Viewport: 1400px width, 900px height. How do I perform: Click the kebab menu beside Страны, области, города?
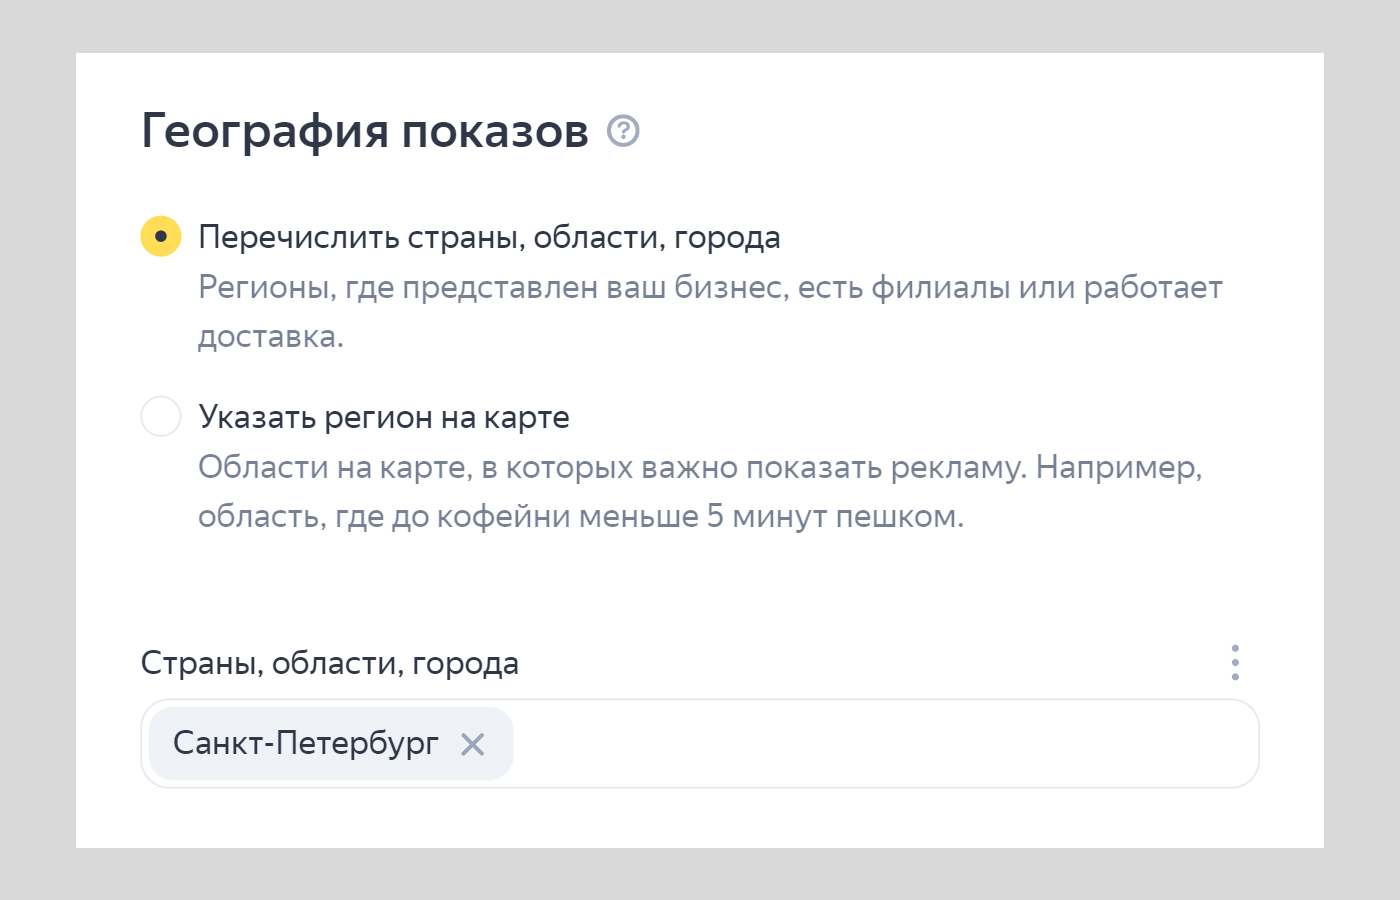point(1235,662)
